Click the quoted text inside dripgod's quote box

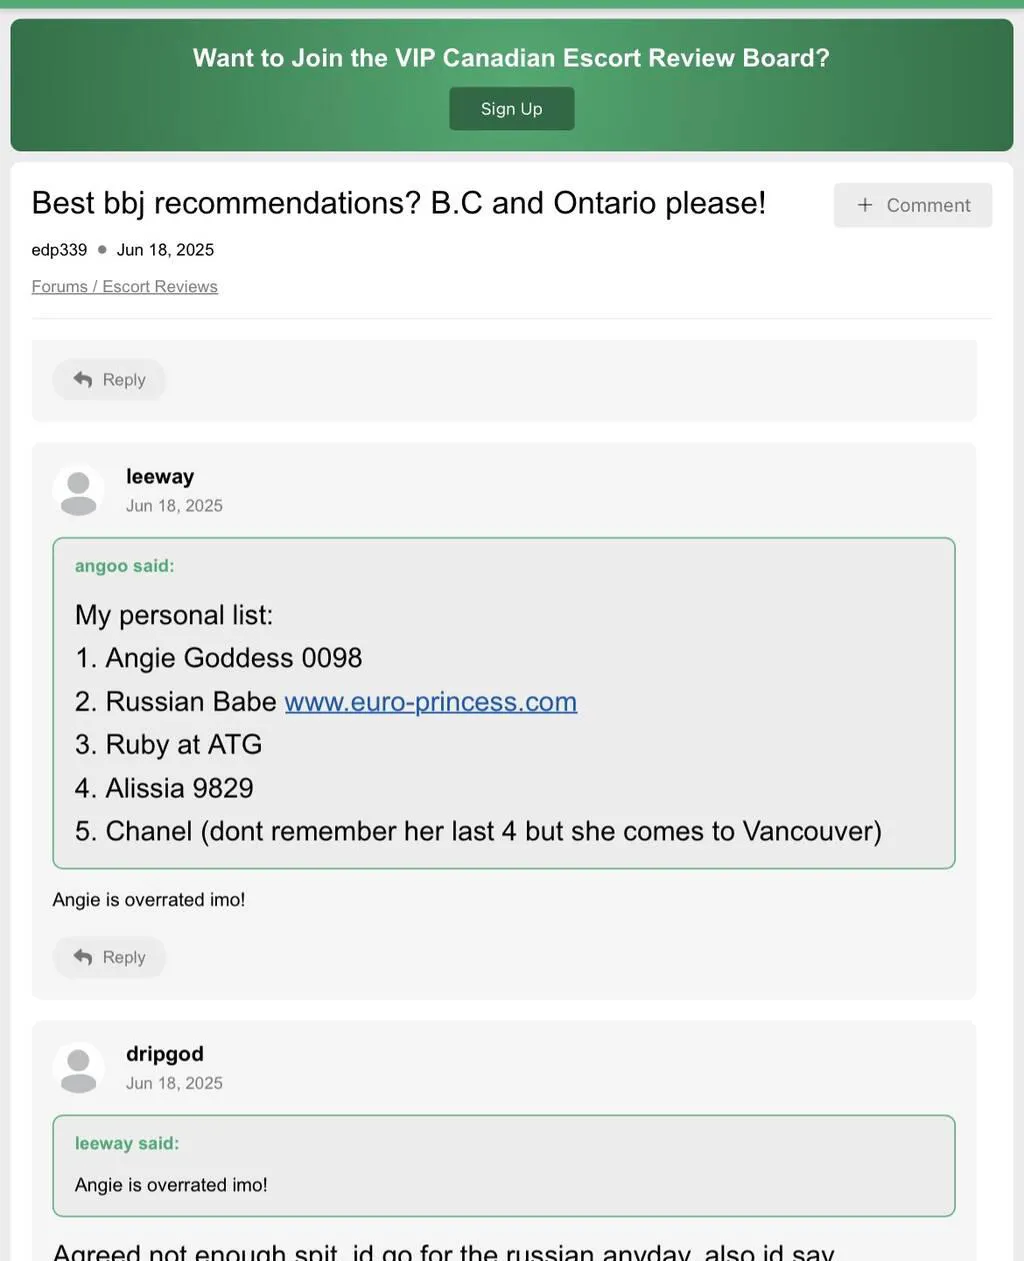tap(171, 1185)
